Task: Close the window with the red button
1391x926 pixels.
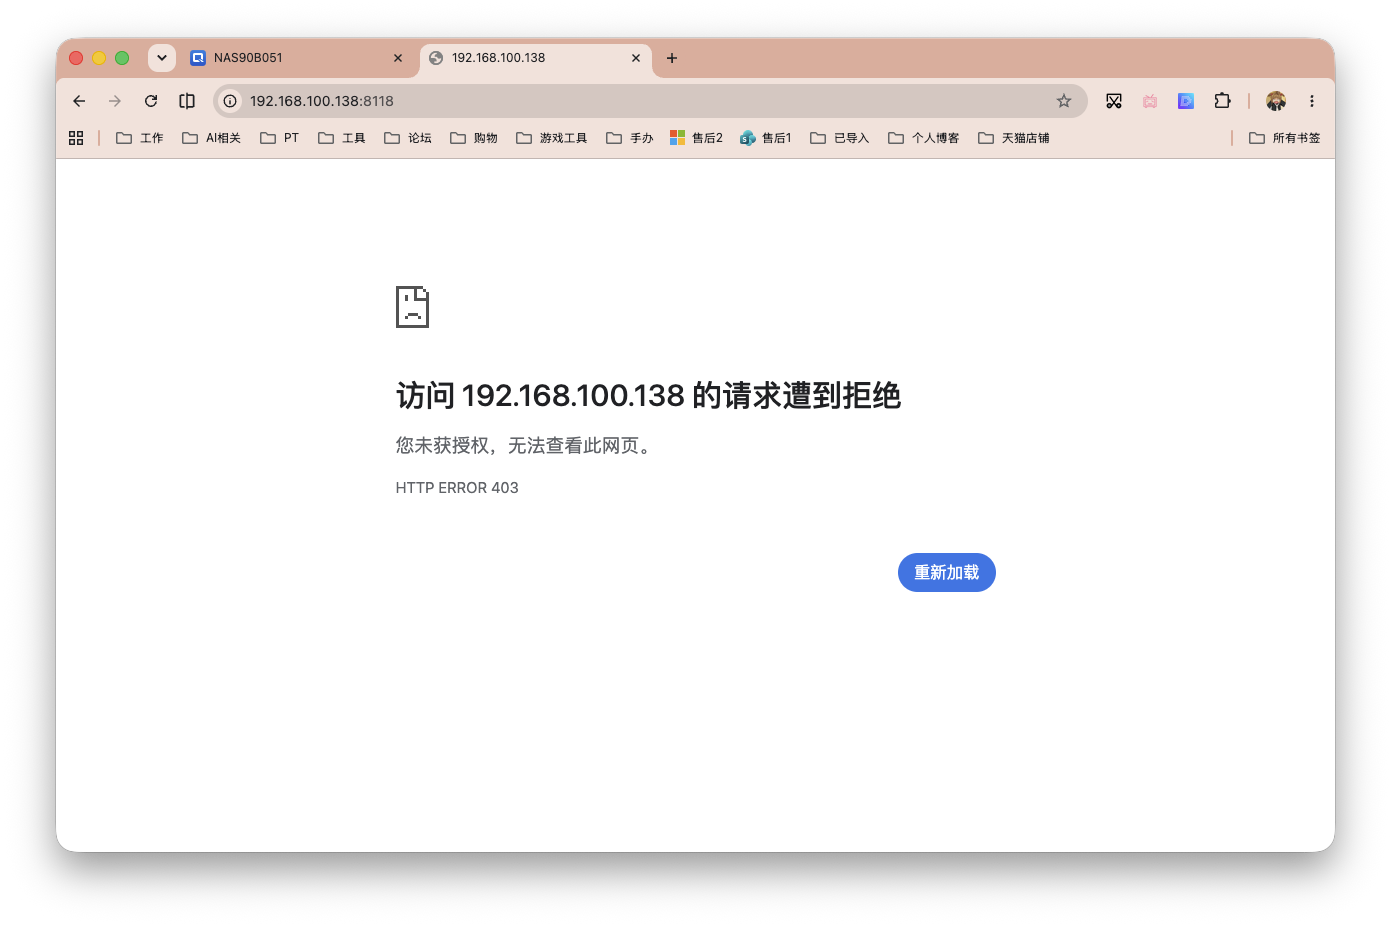Action: point(76,58)
